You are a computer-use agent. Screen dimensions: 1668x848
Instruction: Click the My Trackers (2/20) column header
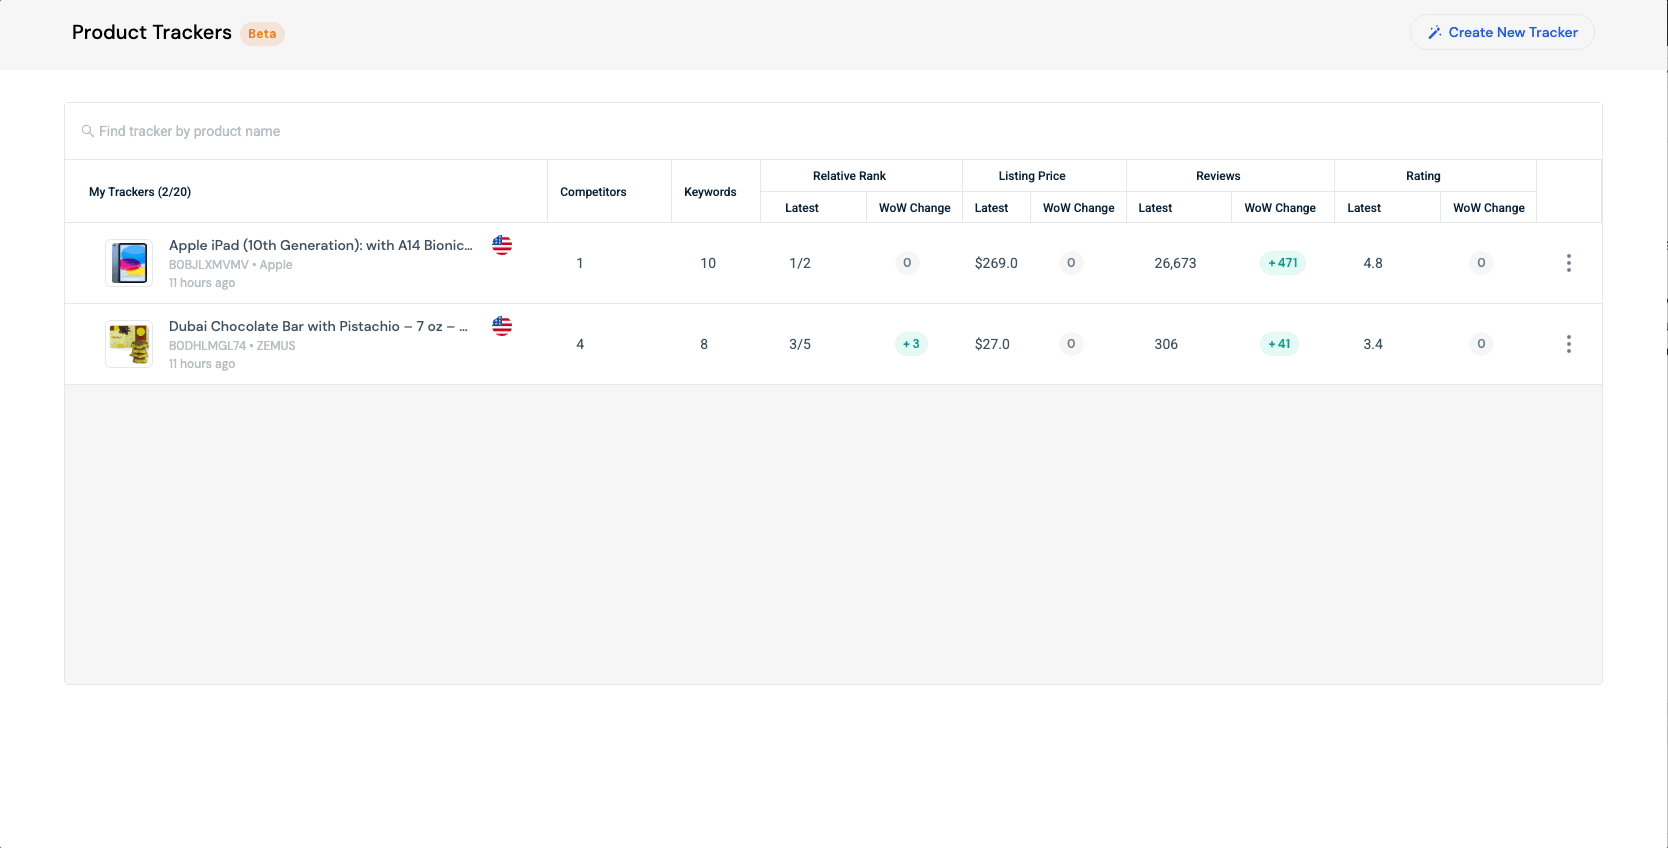coord(140,192)
